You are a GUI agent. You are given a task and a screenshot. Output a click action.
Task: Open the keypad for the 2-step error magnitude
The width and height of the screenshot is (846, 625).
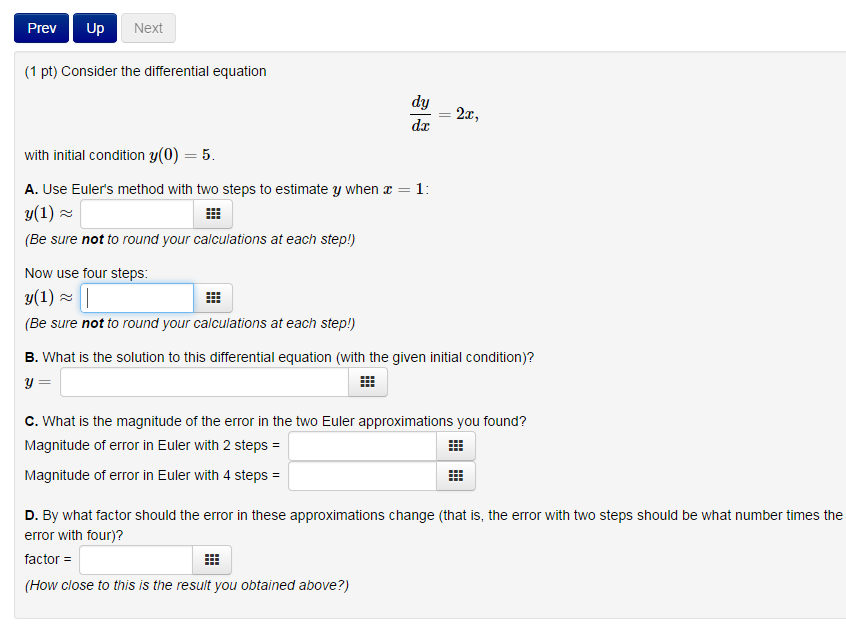click(x=456, y=446)
